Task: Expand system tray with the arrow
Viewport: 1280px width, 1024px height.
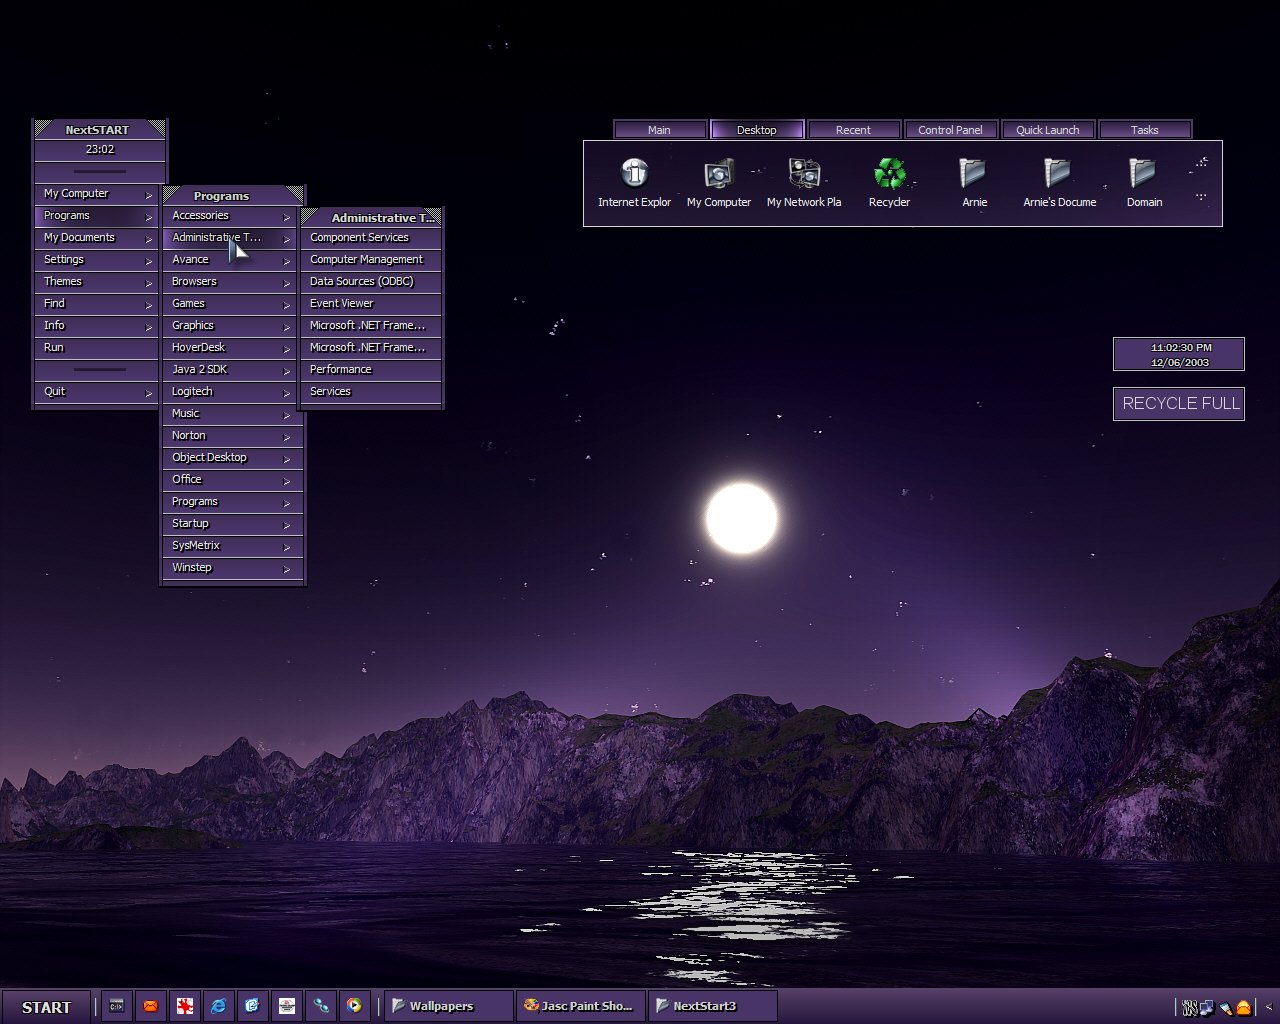Action: [x=1268, y=1007]
